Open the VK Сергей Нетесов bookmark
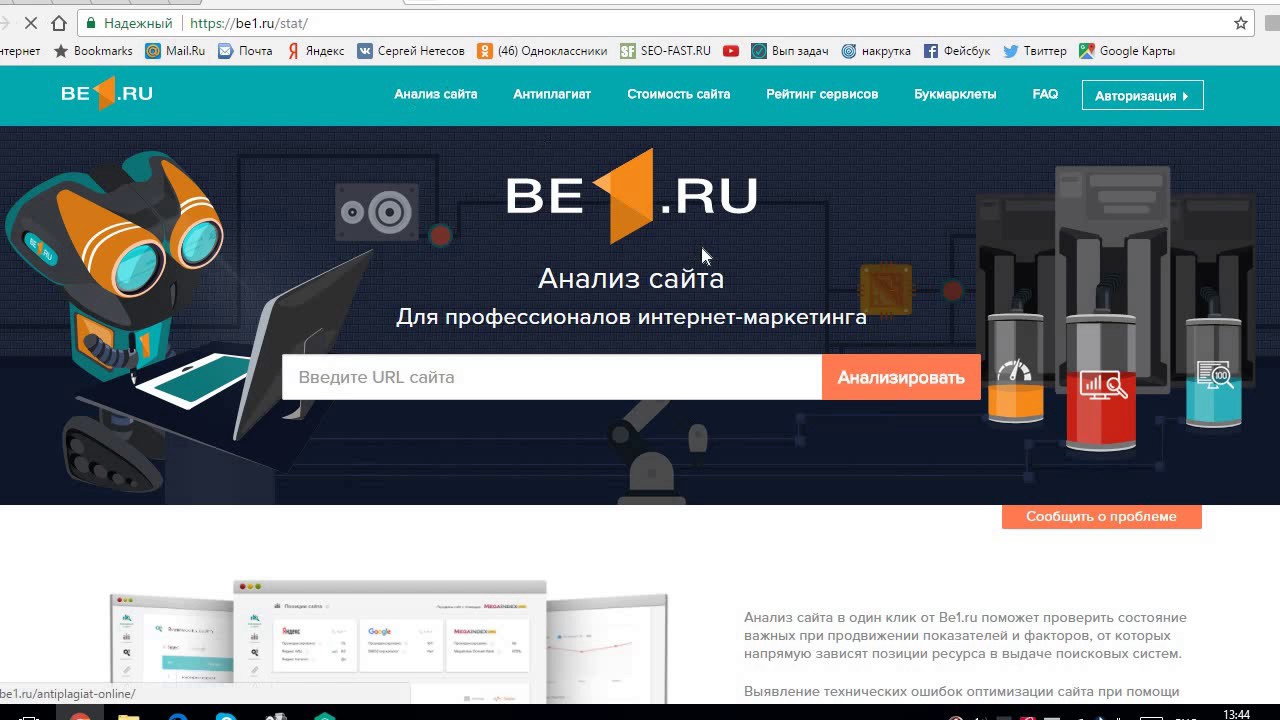Image resolution: width=1280 pixels, height=720 pixels. (x=411, y=51)
